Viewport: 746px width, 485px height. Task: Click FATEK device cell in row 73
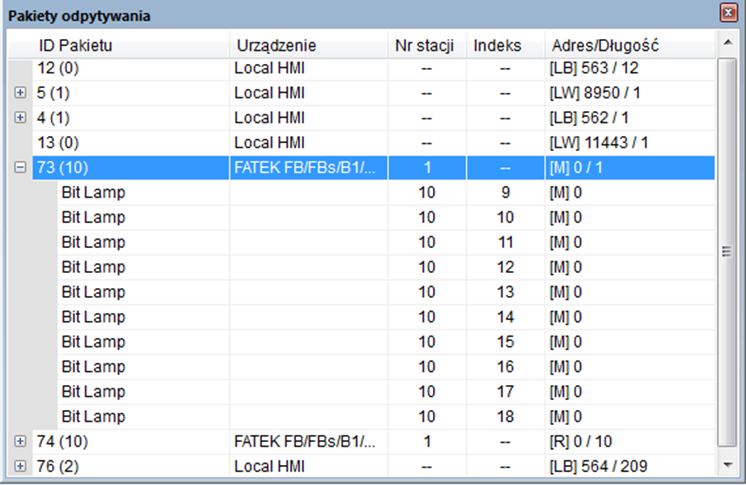coord(308,168)
